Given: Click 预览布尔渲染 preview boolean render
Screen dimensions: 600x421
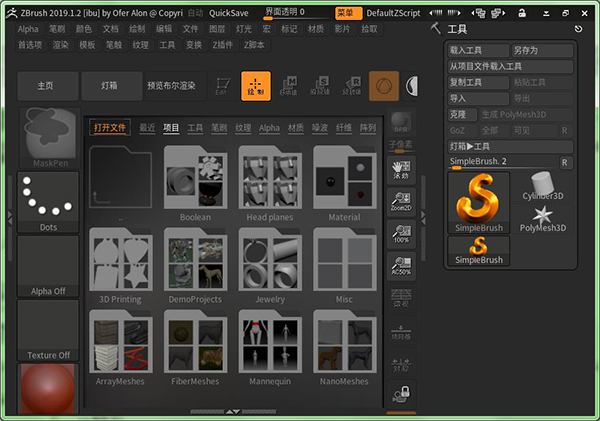Looking at the screenshot, I should click(176, 86).
